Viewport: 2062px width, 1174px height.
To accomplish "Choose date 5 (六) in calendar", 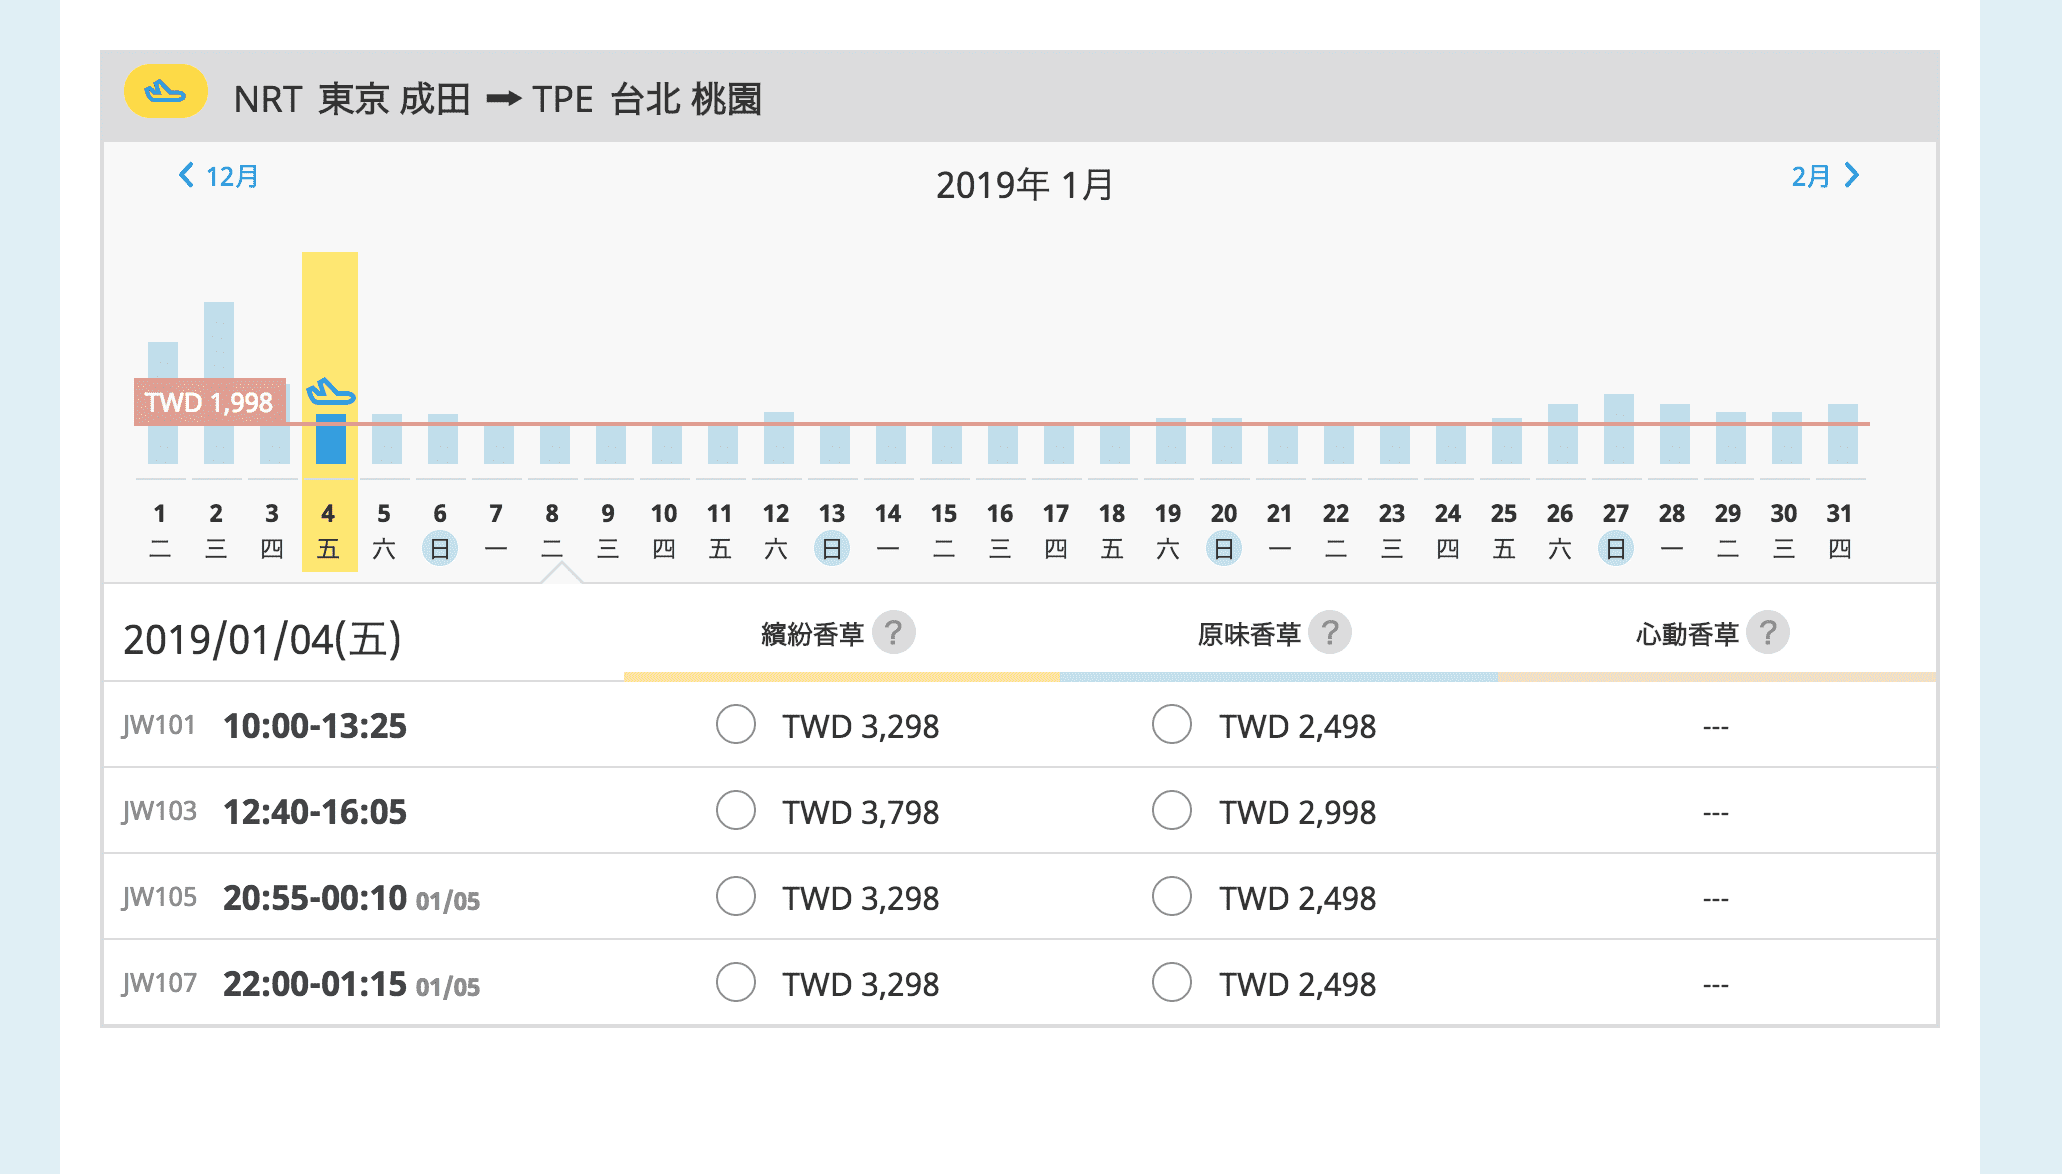I will (384, 530).
